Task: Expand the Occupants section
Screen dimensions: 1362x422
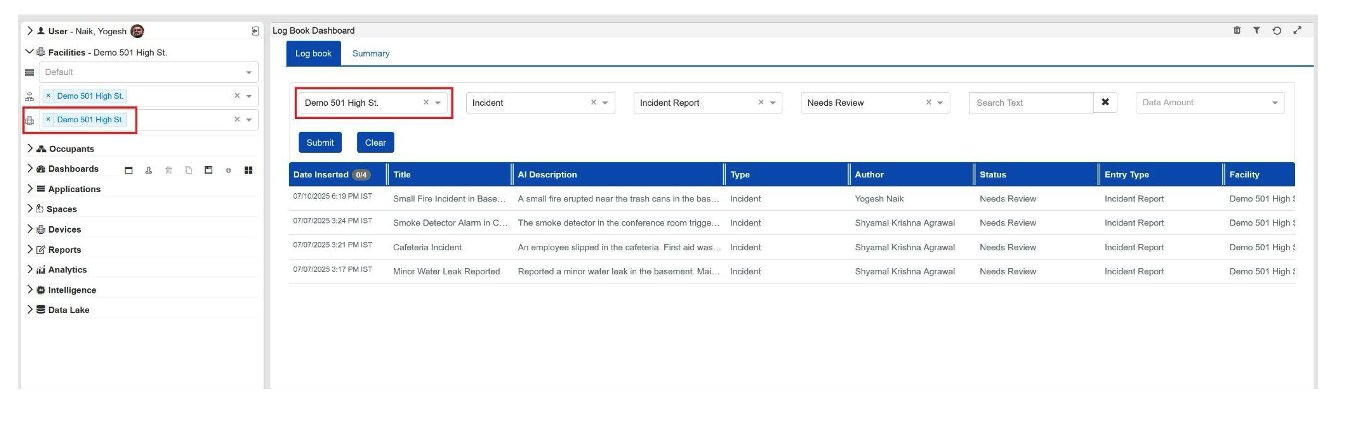Action: (30, 148)
